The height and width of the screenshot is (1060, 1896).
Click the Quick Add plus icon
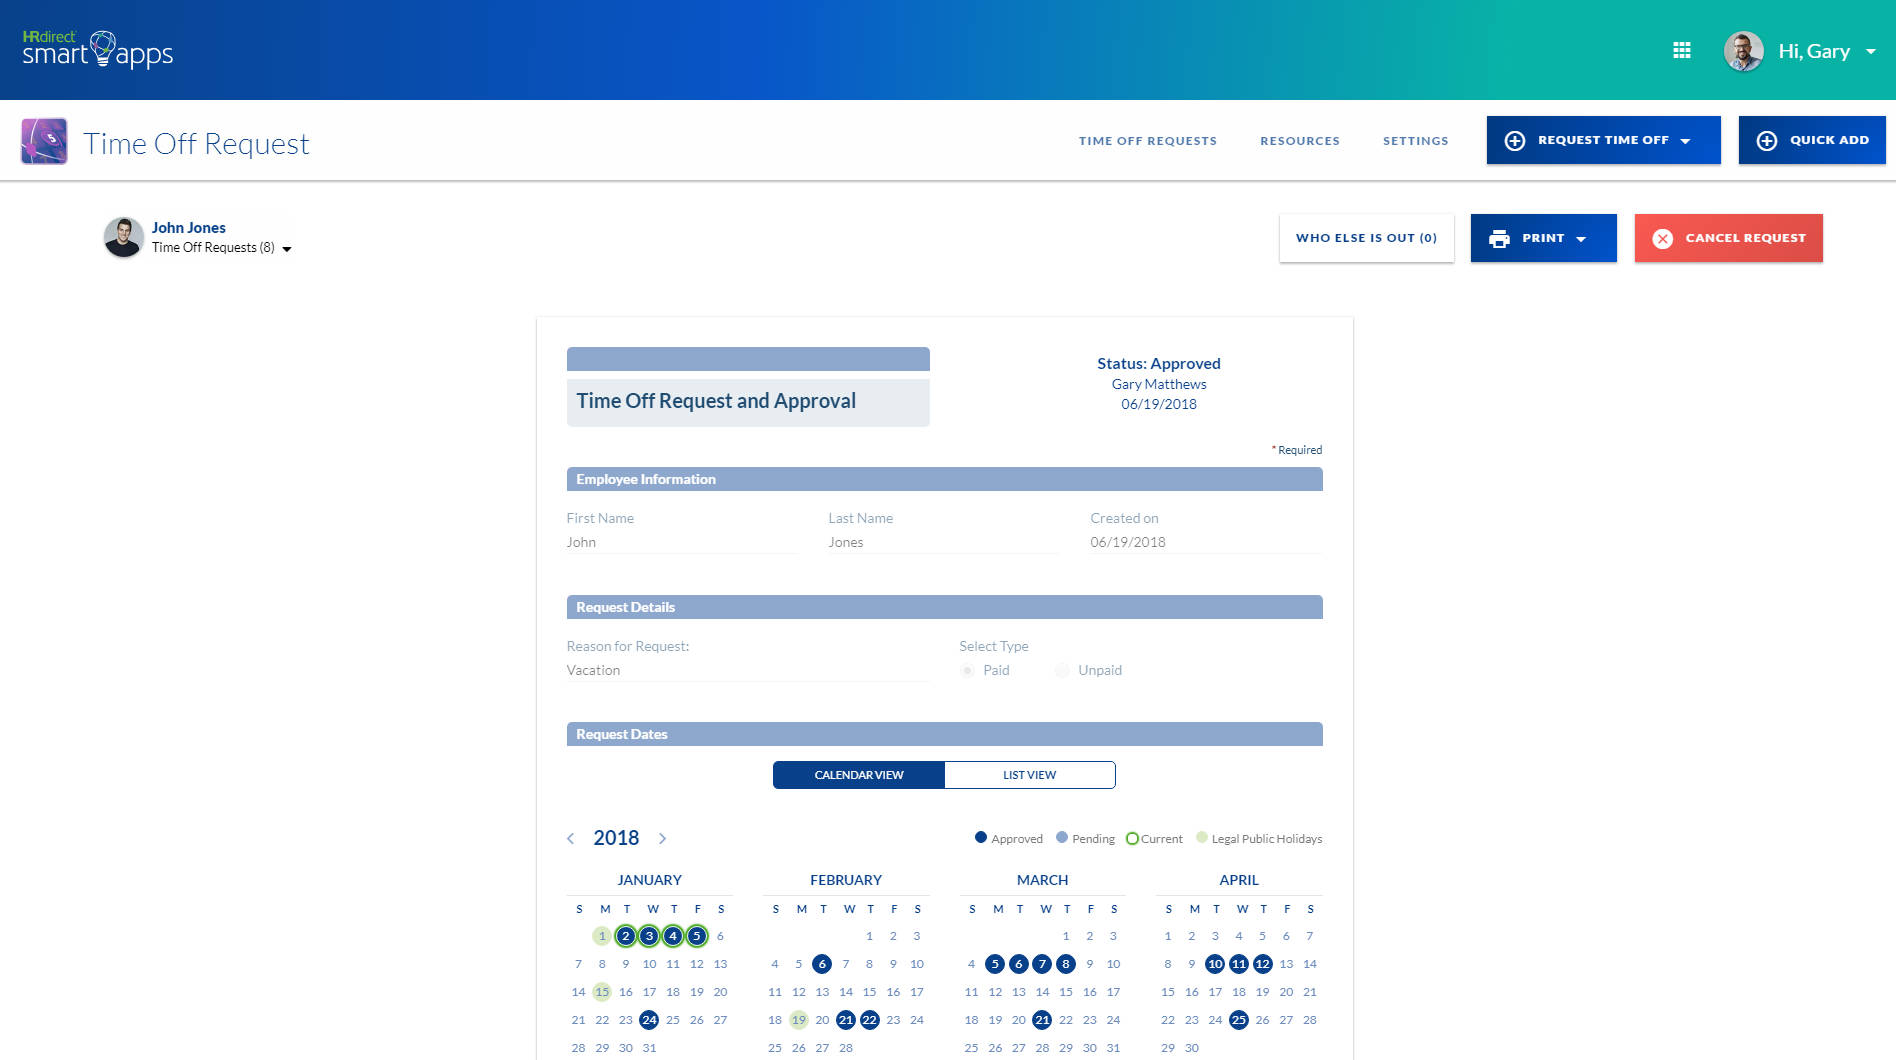coord(1766,140)
